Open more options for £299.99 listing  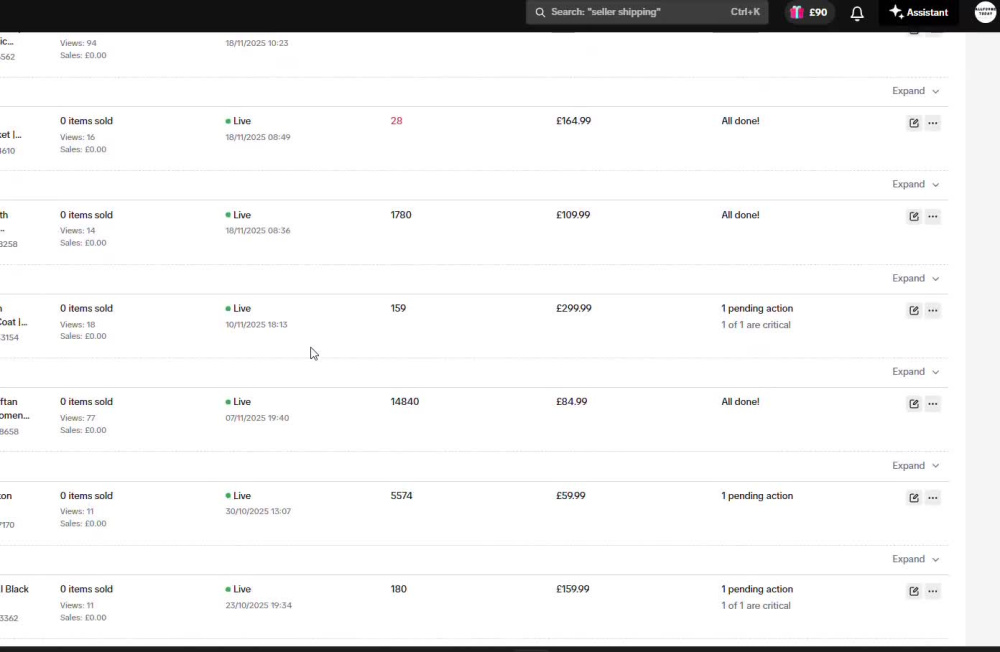pos(932,310)
